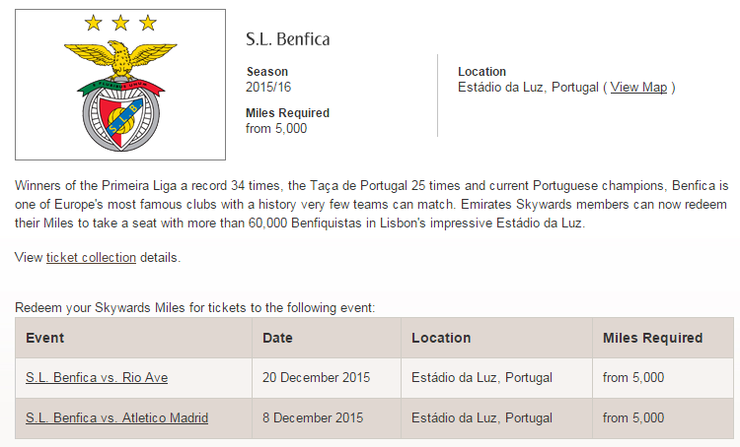Open S.L. Benfica vs. Atletico Madrid event
Screen dimensions: 740x447
pyautogui.click(x=120, y=418)
